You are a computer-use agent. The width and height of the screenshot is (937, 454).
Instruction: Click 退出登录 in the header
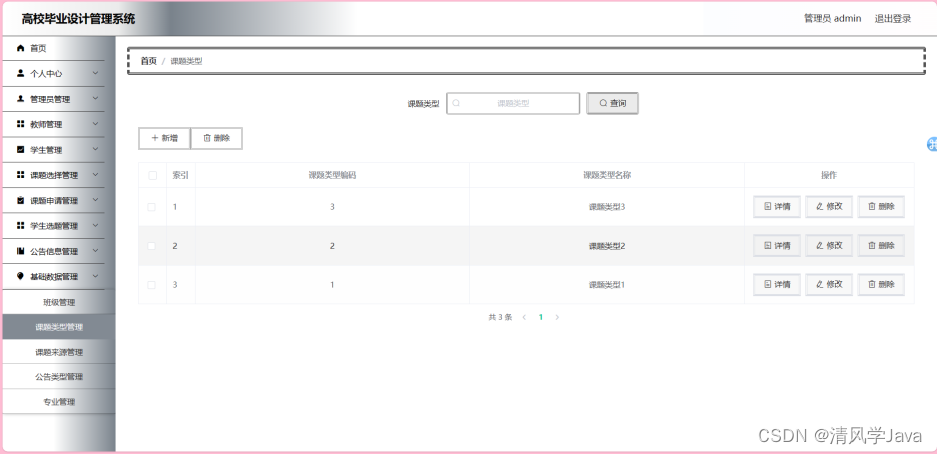(893, 19)
